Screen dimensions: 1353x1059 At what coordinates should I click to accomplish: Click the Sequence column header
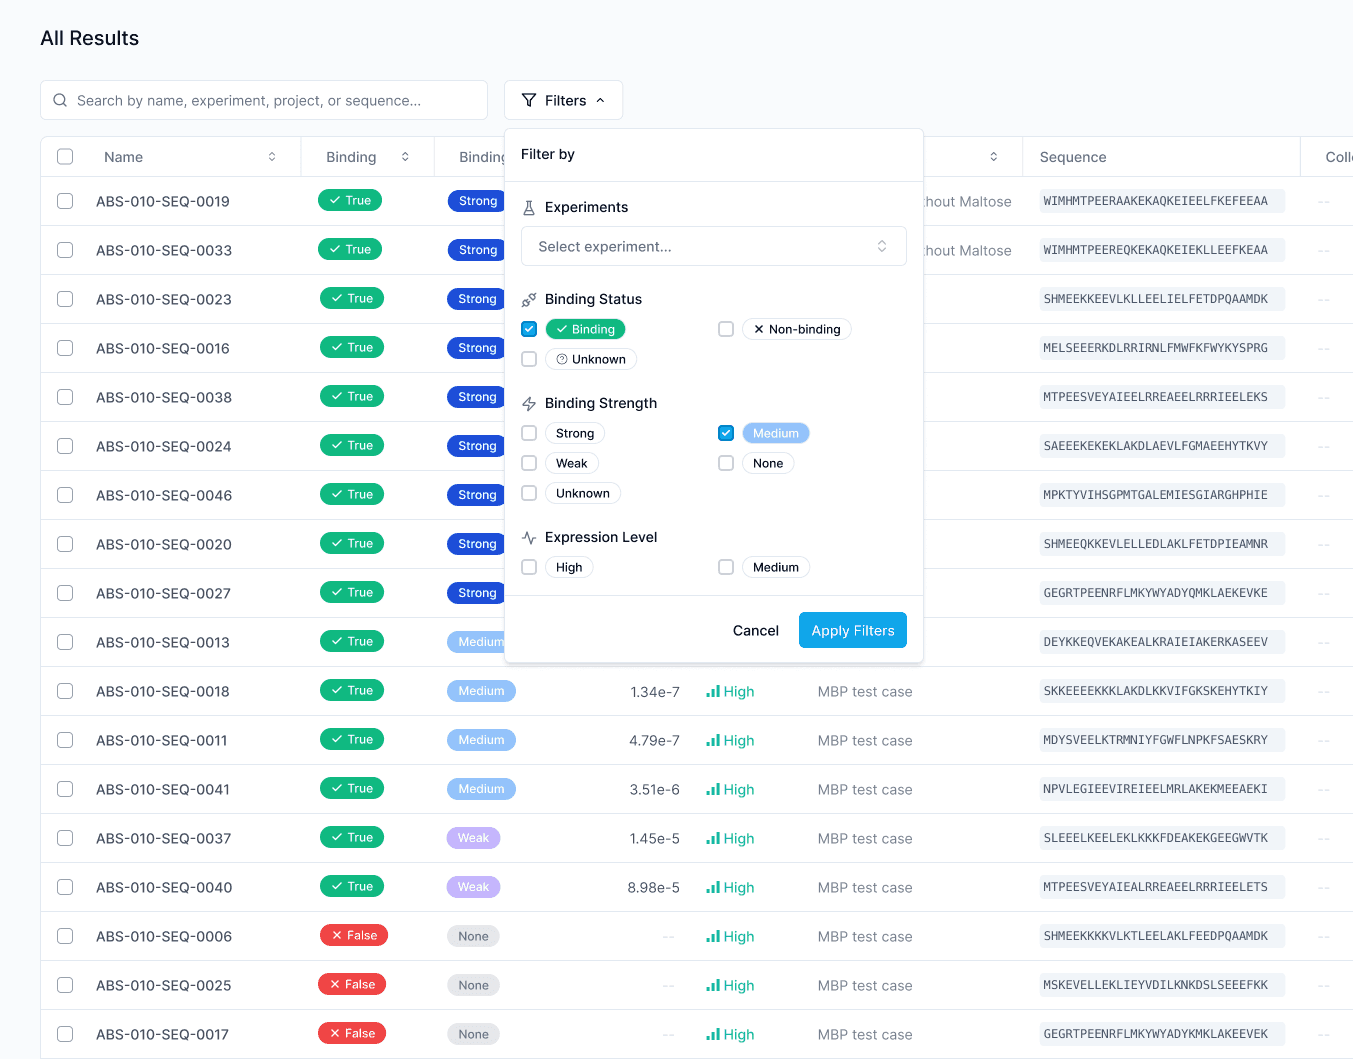(1072, 157)
